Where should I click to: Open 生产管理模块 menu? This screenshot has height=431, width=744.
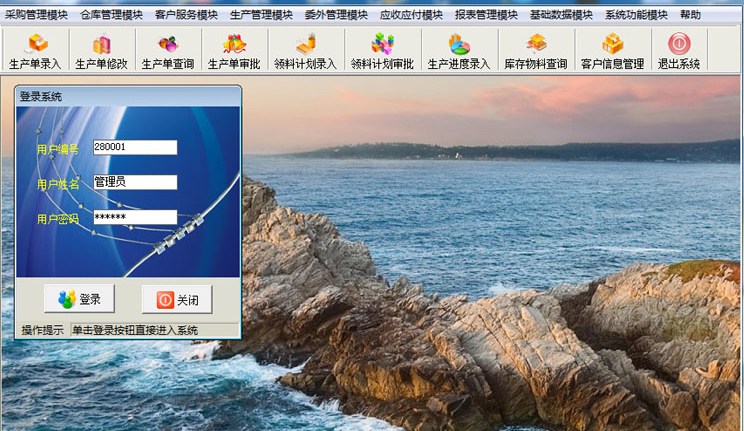coord(261,15)
